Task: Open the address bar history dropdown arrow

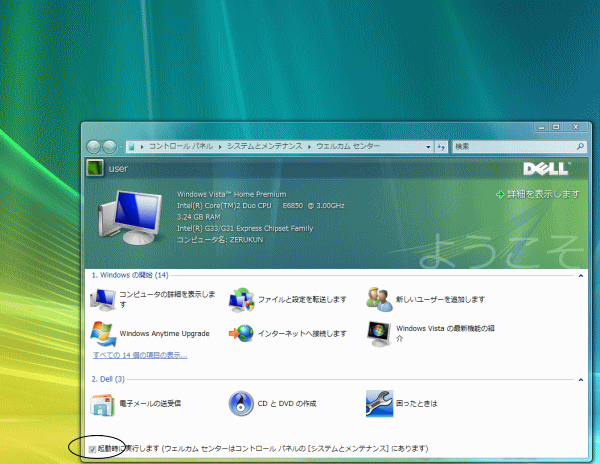Action: tap(428, 147)
